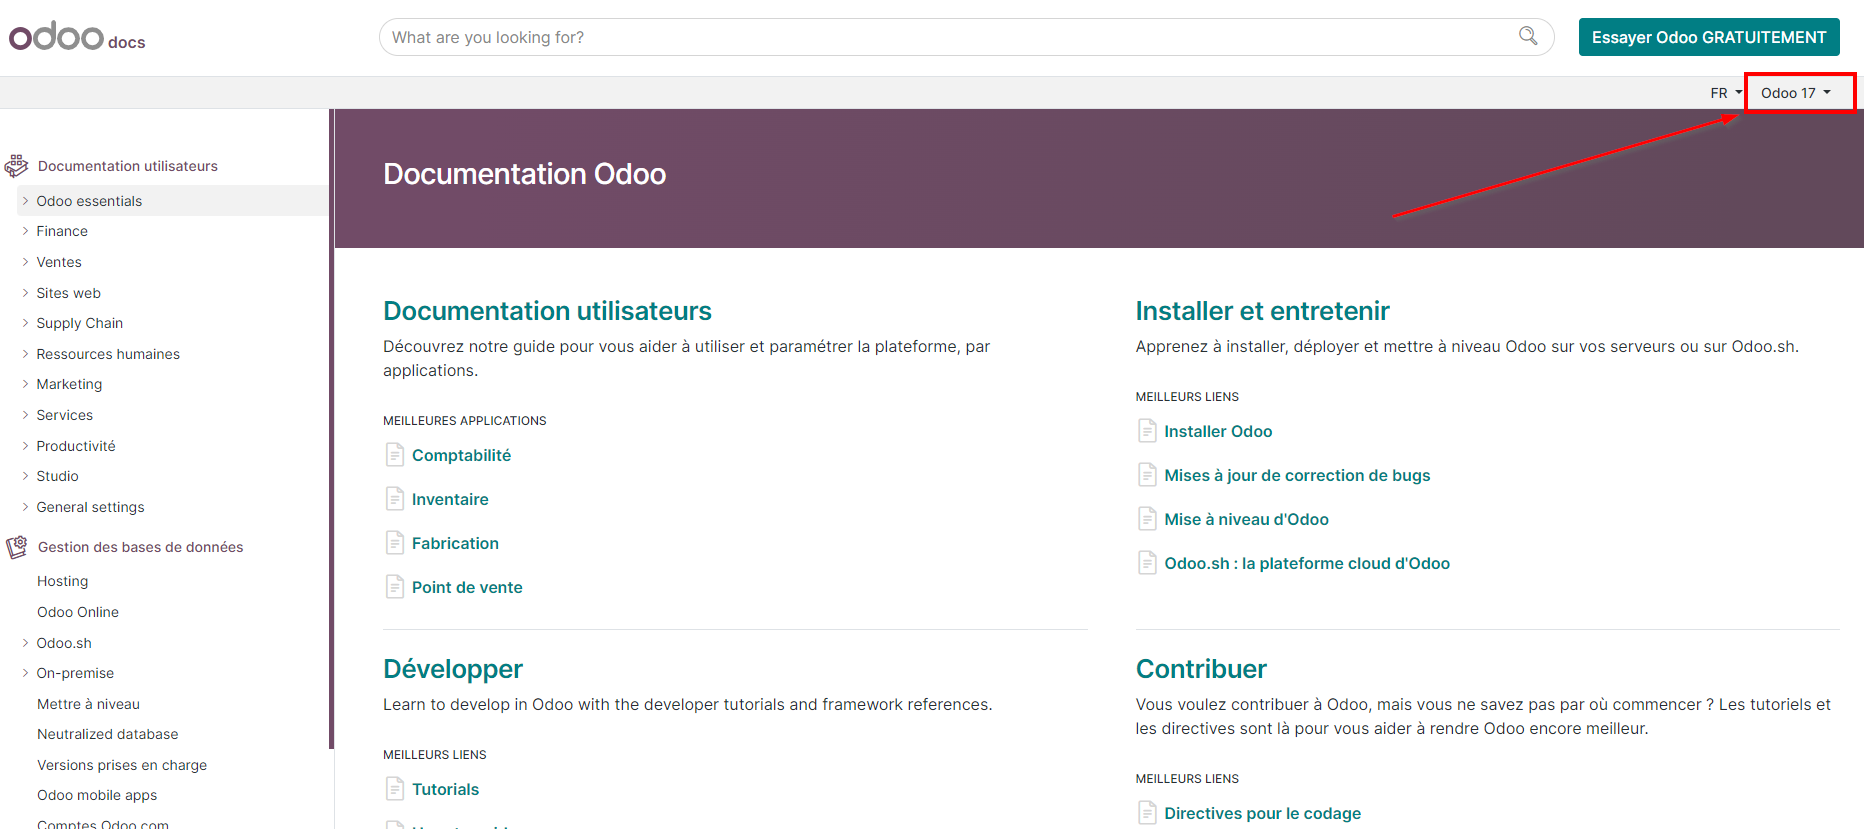Open Odoo essentials in sidebar
This screenshot has width=1864, height=829.
[89, 201]
